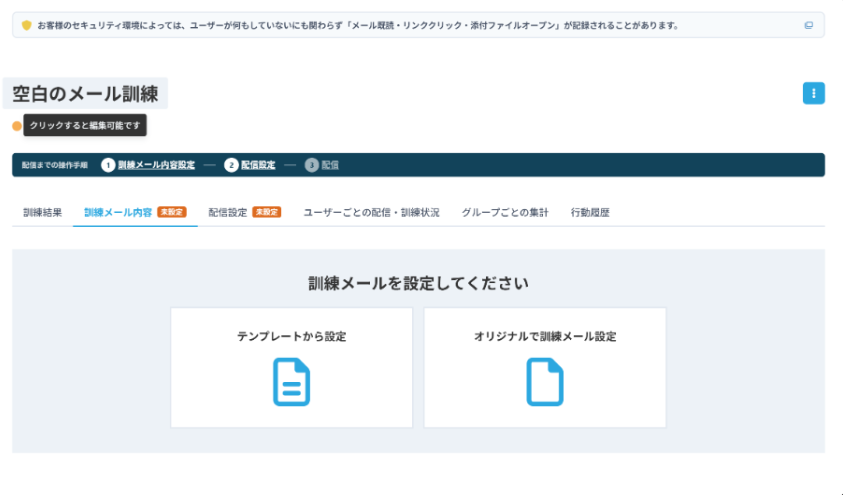The width and height of the screenshot is (843, 495).
Task: Click the orange status dot under the title
Action: [x=17, y=126]
